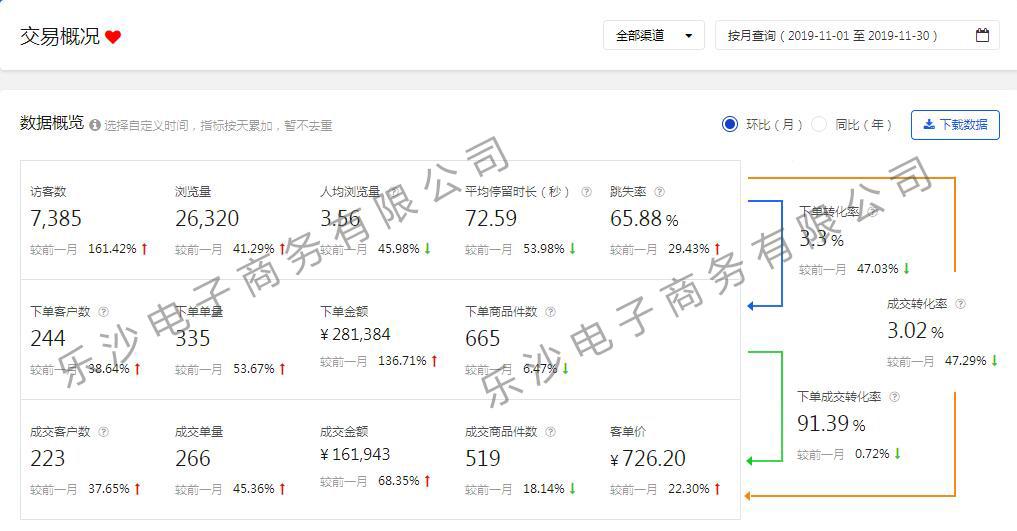The height and width of the screenshot is (531, 1017).
Task: Click help icon next to 成交商品件数
Action: 550,432
